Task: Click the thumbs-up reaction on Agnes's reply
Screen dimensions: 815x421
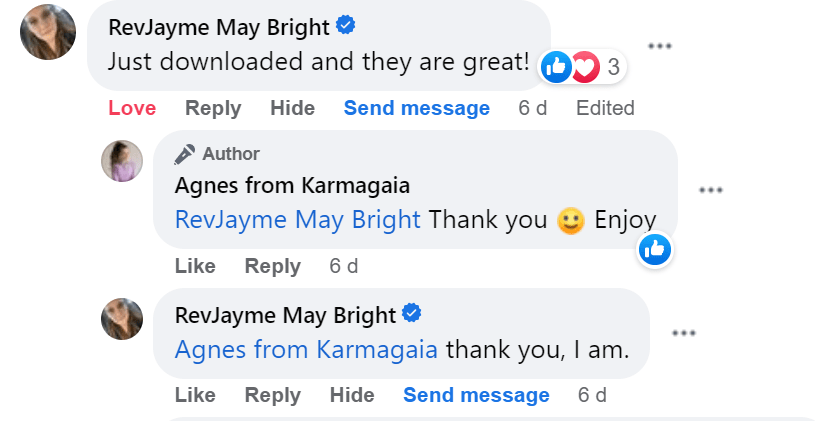Action: [x=656, y=250]
